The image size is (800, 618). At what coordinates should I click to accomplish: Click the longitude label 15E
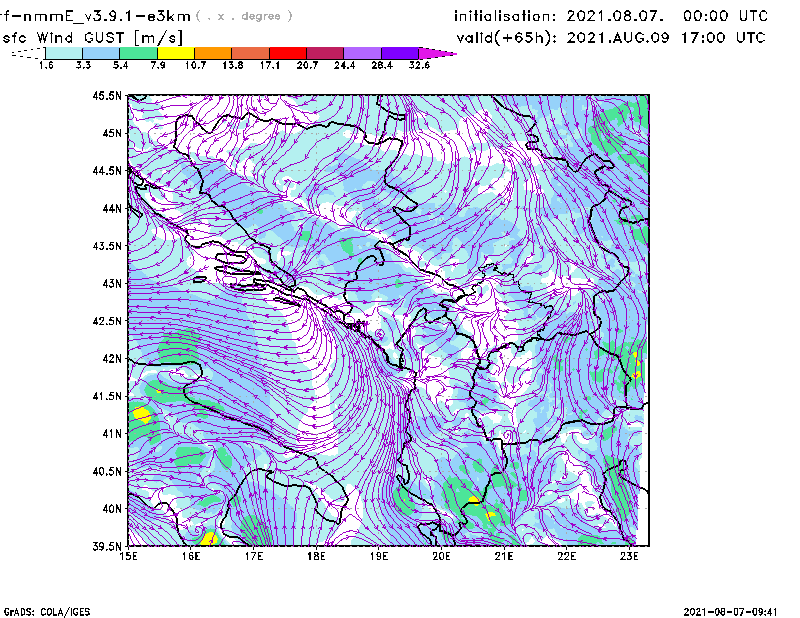[x=128, y=556]
